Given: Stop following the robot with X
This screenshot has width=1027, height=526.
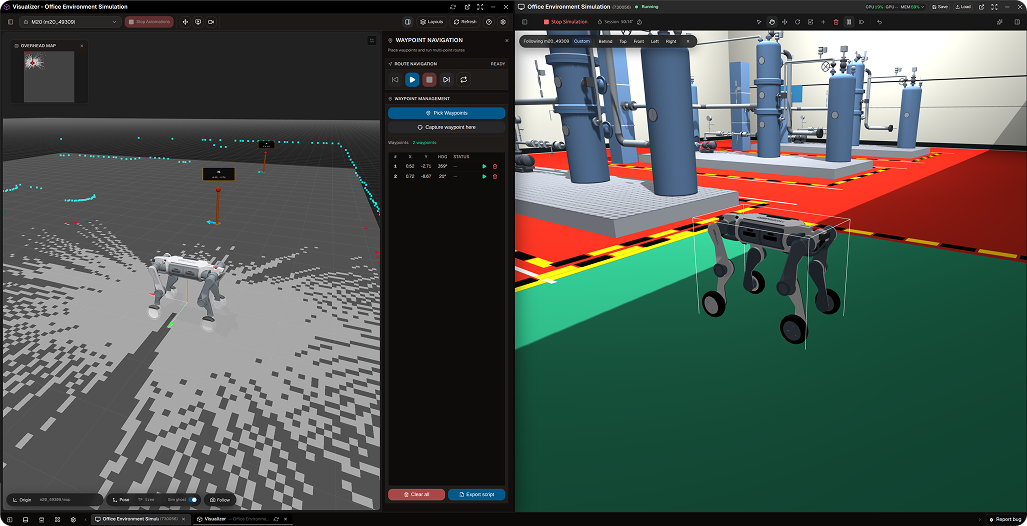Looking at the screenshot, I should click(x=688, y=41).
